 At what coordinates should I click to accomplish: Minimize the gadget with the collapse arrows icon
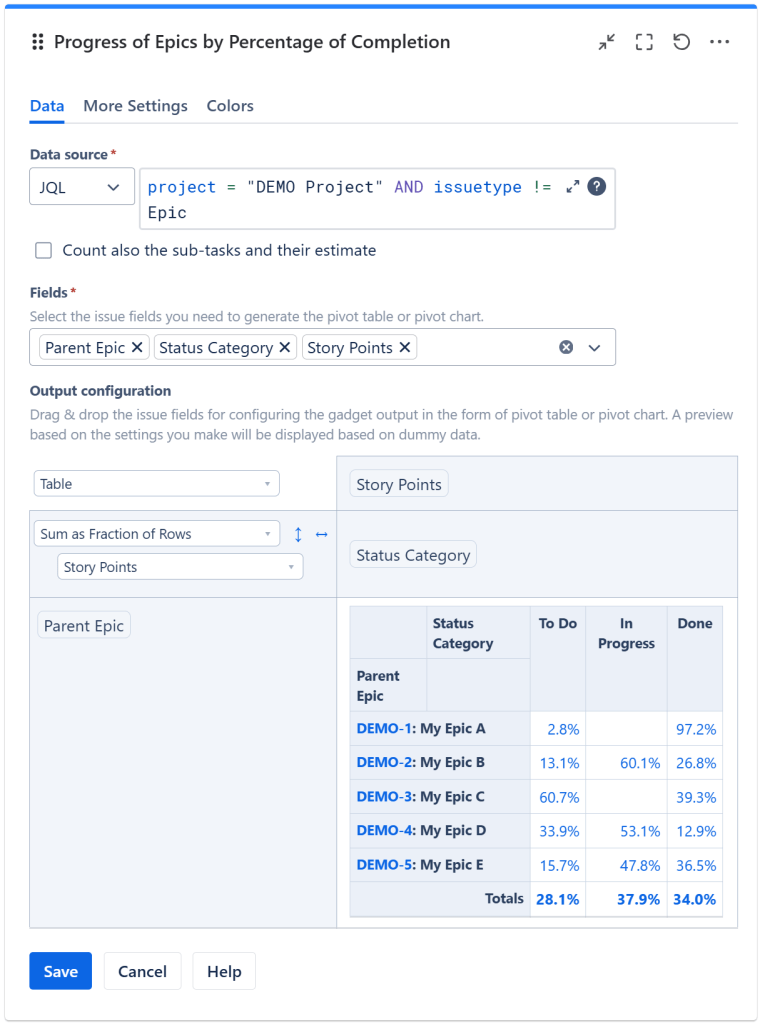click(607, 42)
